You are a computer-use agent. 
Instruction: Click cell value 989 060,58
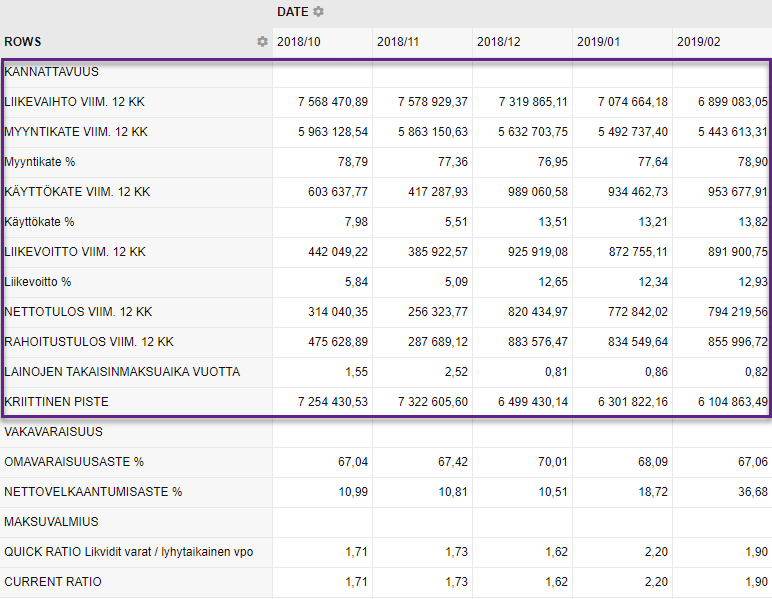538,192
